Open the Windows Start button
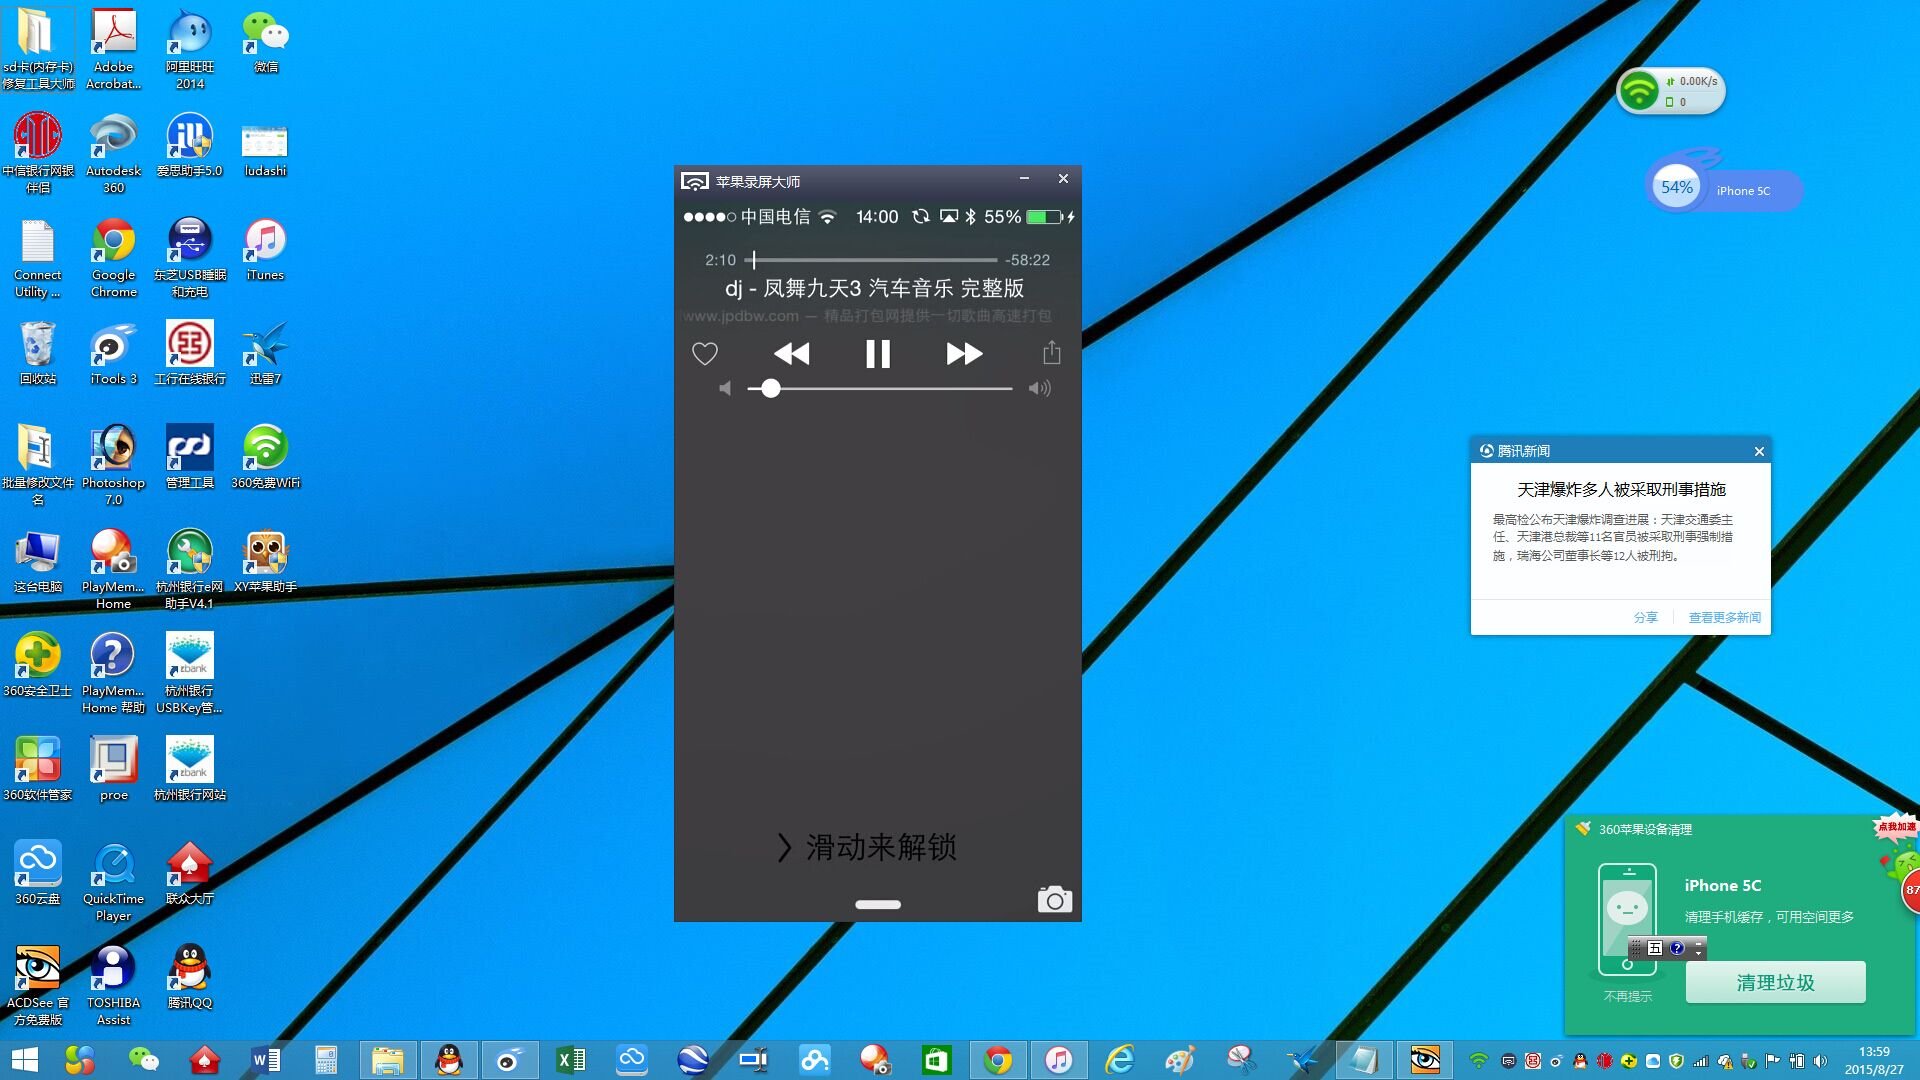The width and height of the screenshot is (1920, 1080). click(24, 1059)
